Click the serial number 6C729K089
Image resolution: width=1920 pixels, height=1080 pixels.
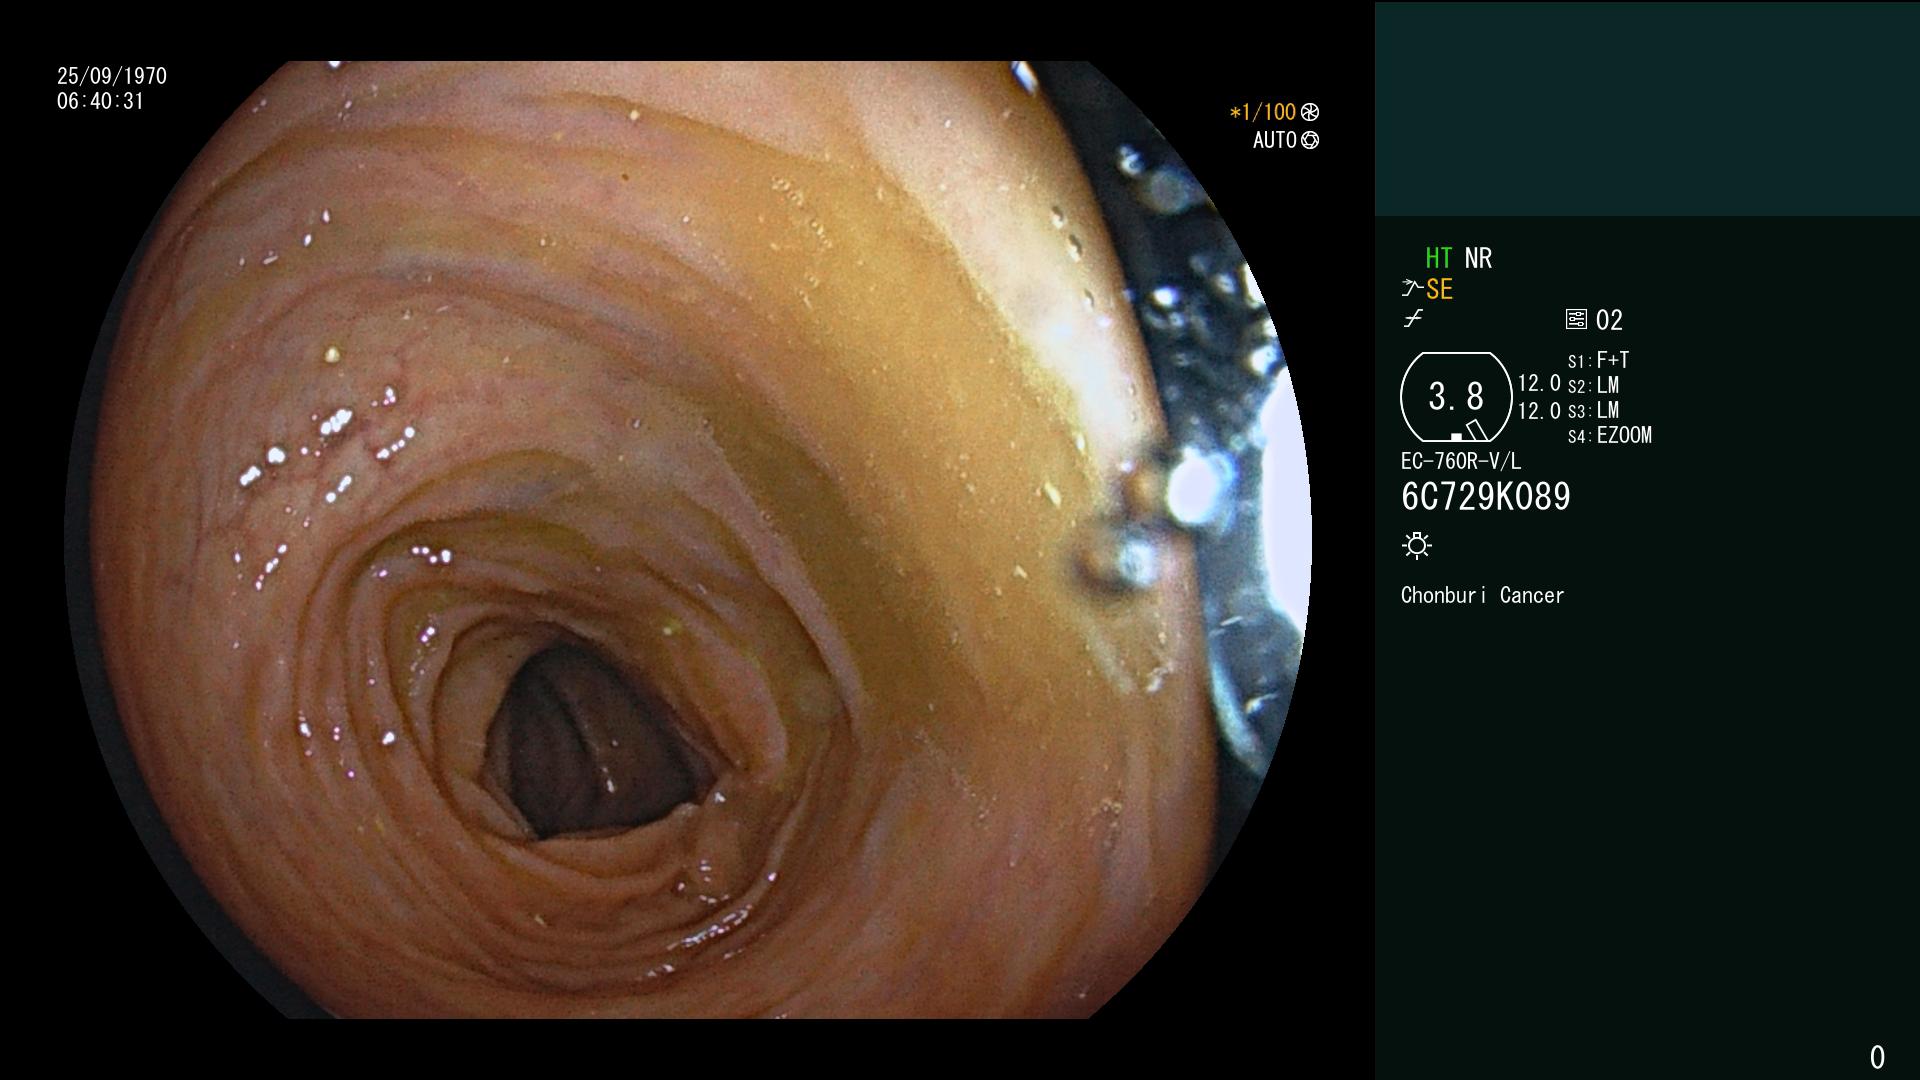(x=1486, y=496)
